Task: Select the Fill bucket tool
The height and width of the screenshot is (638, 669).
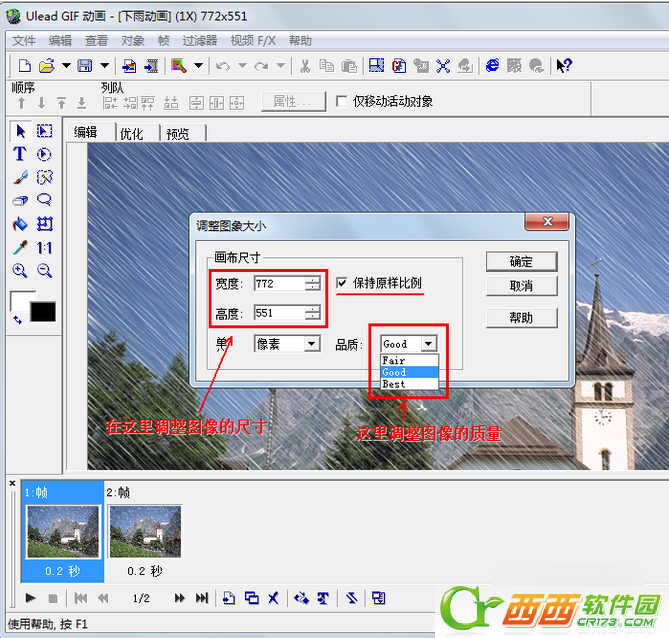Action: 20,224
